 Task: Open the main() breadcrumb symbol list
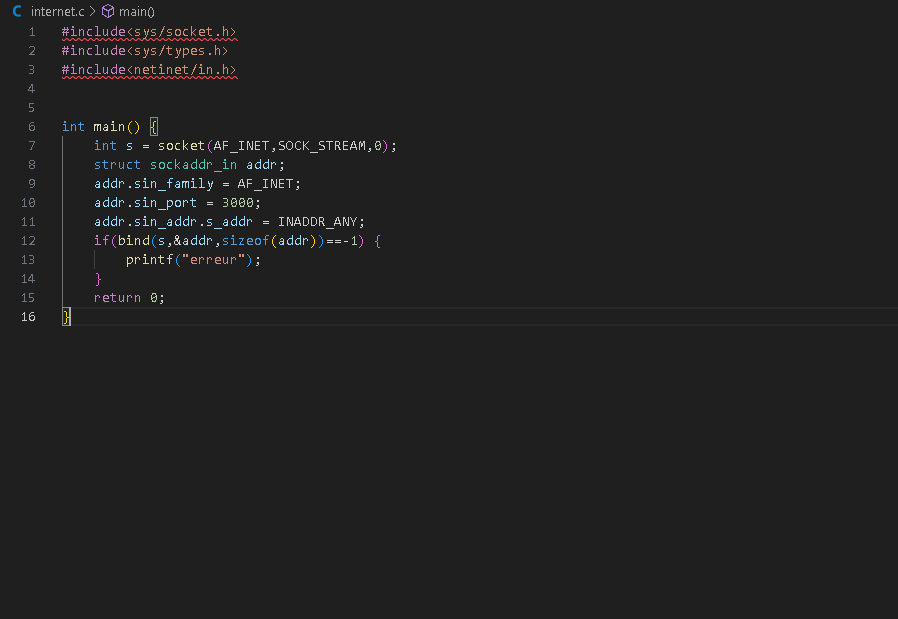[x=136, y=12]
